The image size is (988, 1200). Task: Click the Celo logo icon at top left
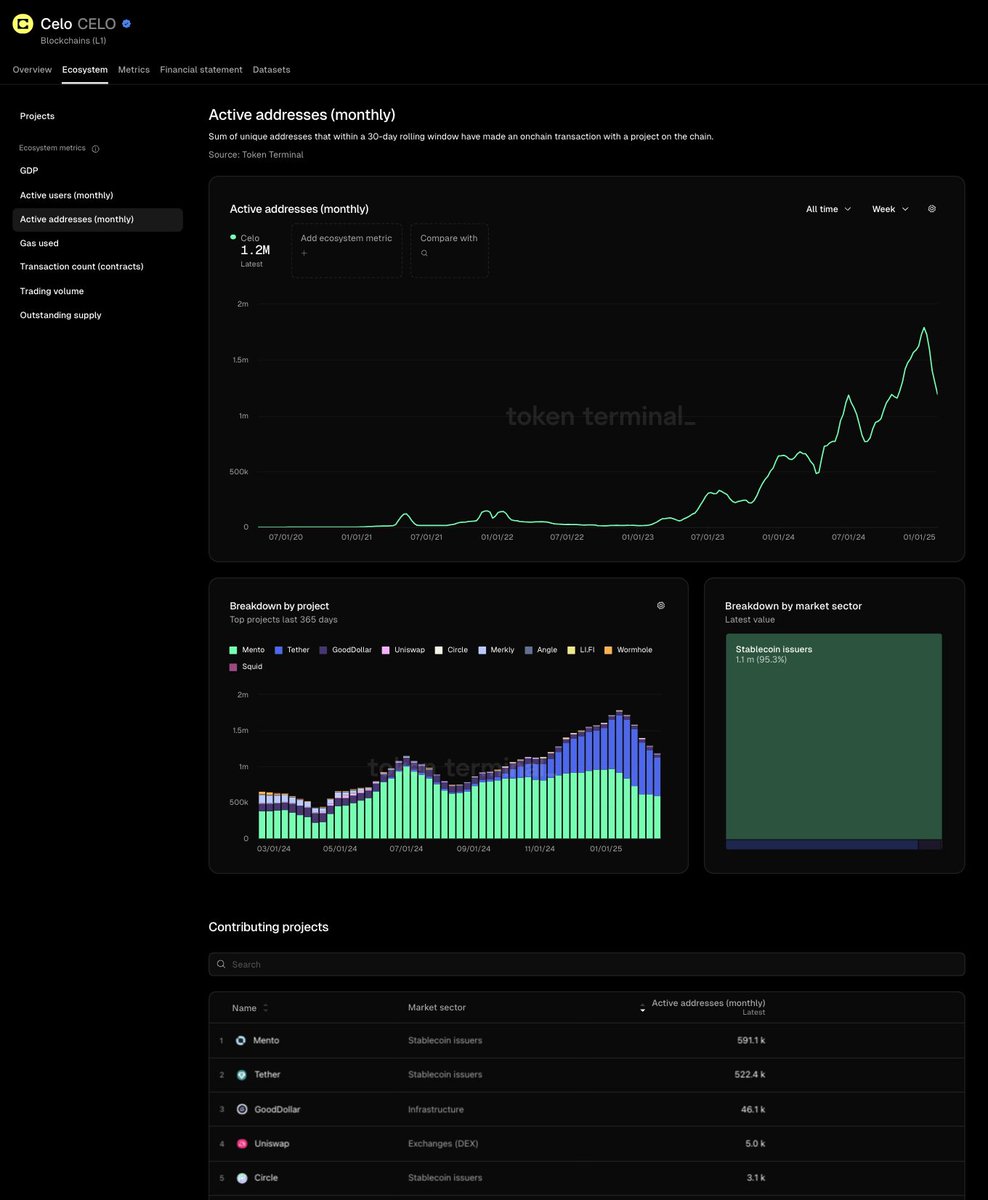pos(22,23)
